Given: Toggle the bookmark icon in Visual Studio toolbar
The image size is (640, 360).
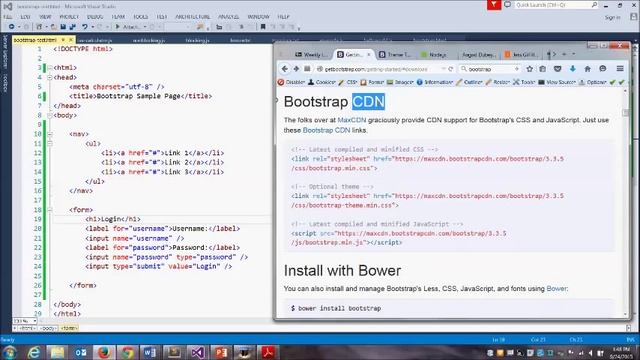Looking at the screenshot, I should [263, 27].
